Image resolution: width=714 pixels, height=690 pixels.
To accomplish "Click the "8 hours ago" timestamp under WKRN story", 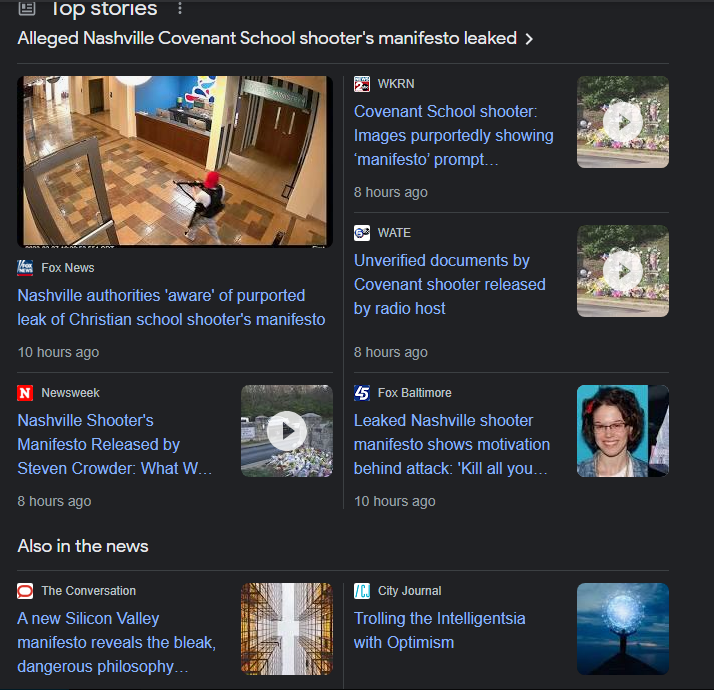I will [391, 192].
